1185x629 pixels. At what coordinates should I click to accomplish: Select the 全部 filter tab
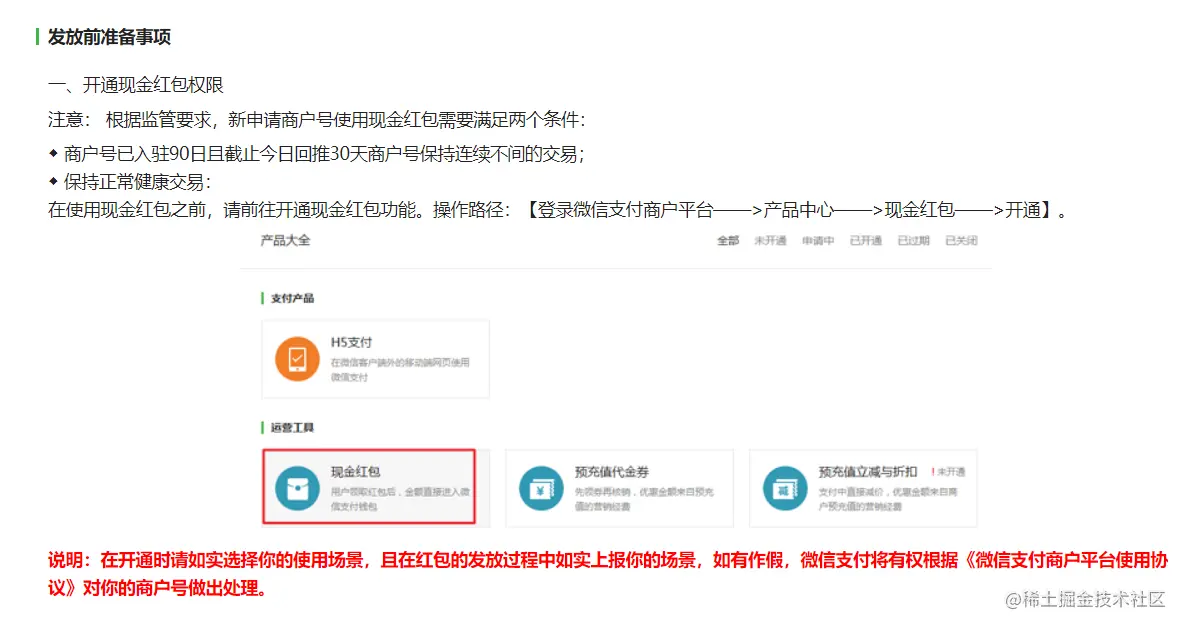(728, 240)
